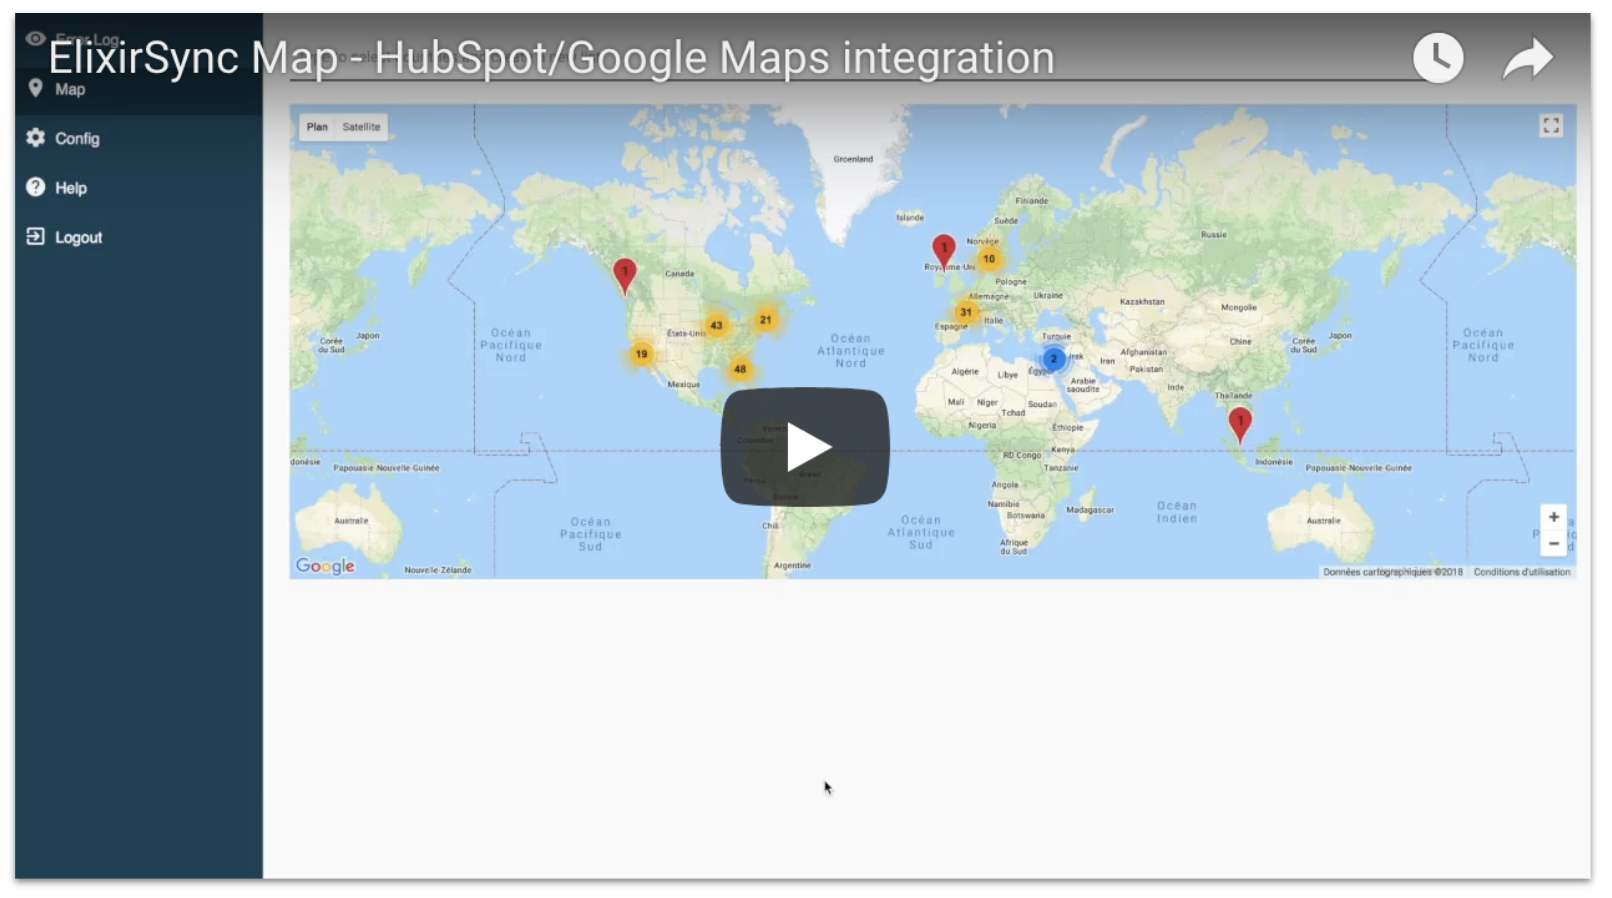Click the Groenland map label
The height and width of the screenshot is (898, 1612).
pyautogui.click(x=853, y=159)
